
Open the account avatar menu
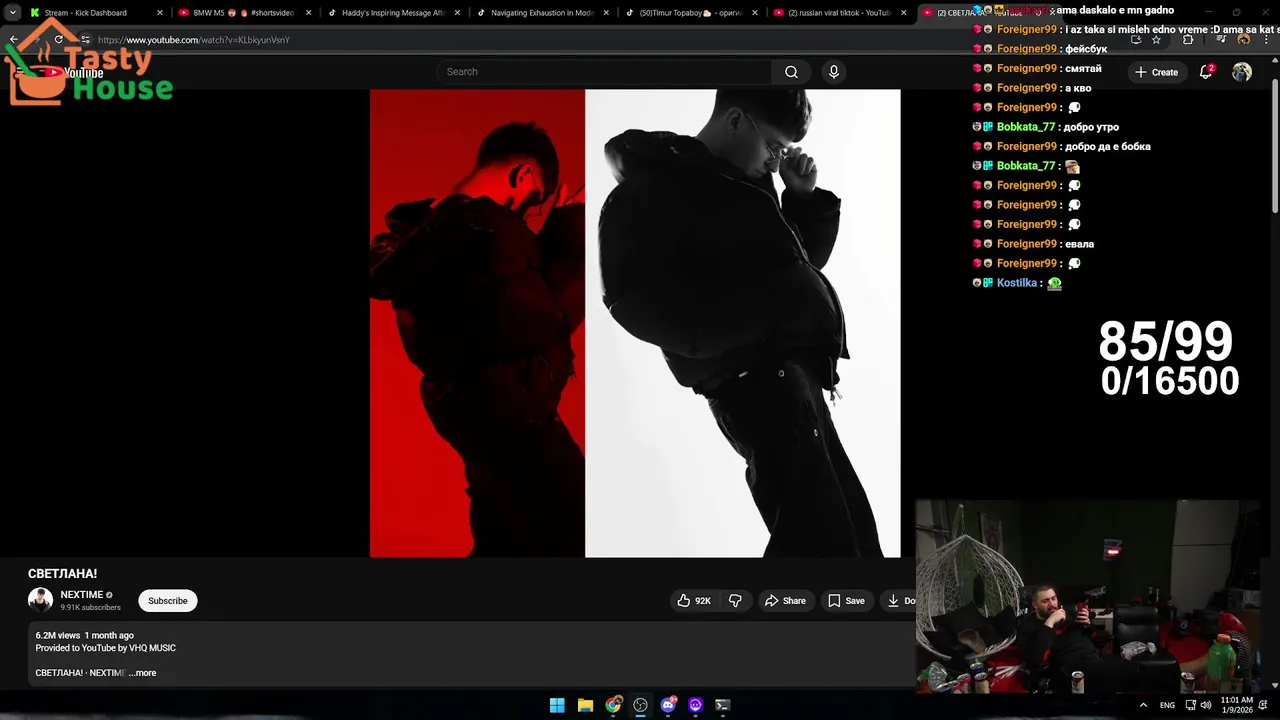click(1242, 72)
